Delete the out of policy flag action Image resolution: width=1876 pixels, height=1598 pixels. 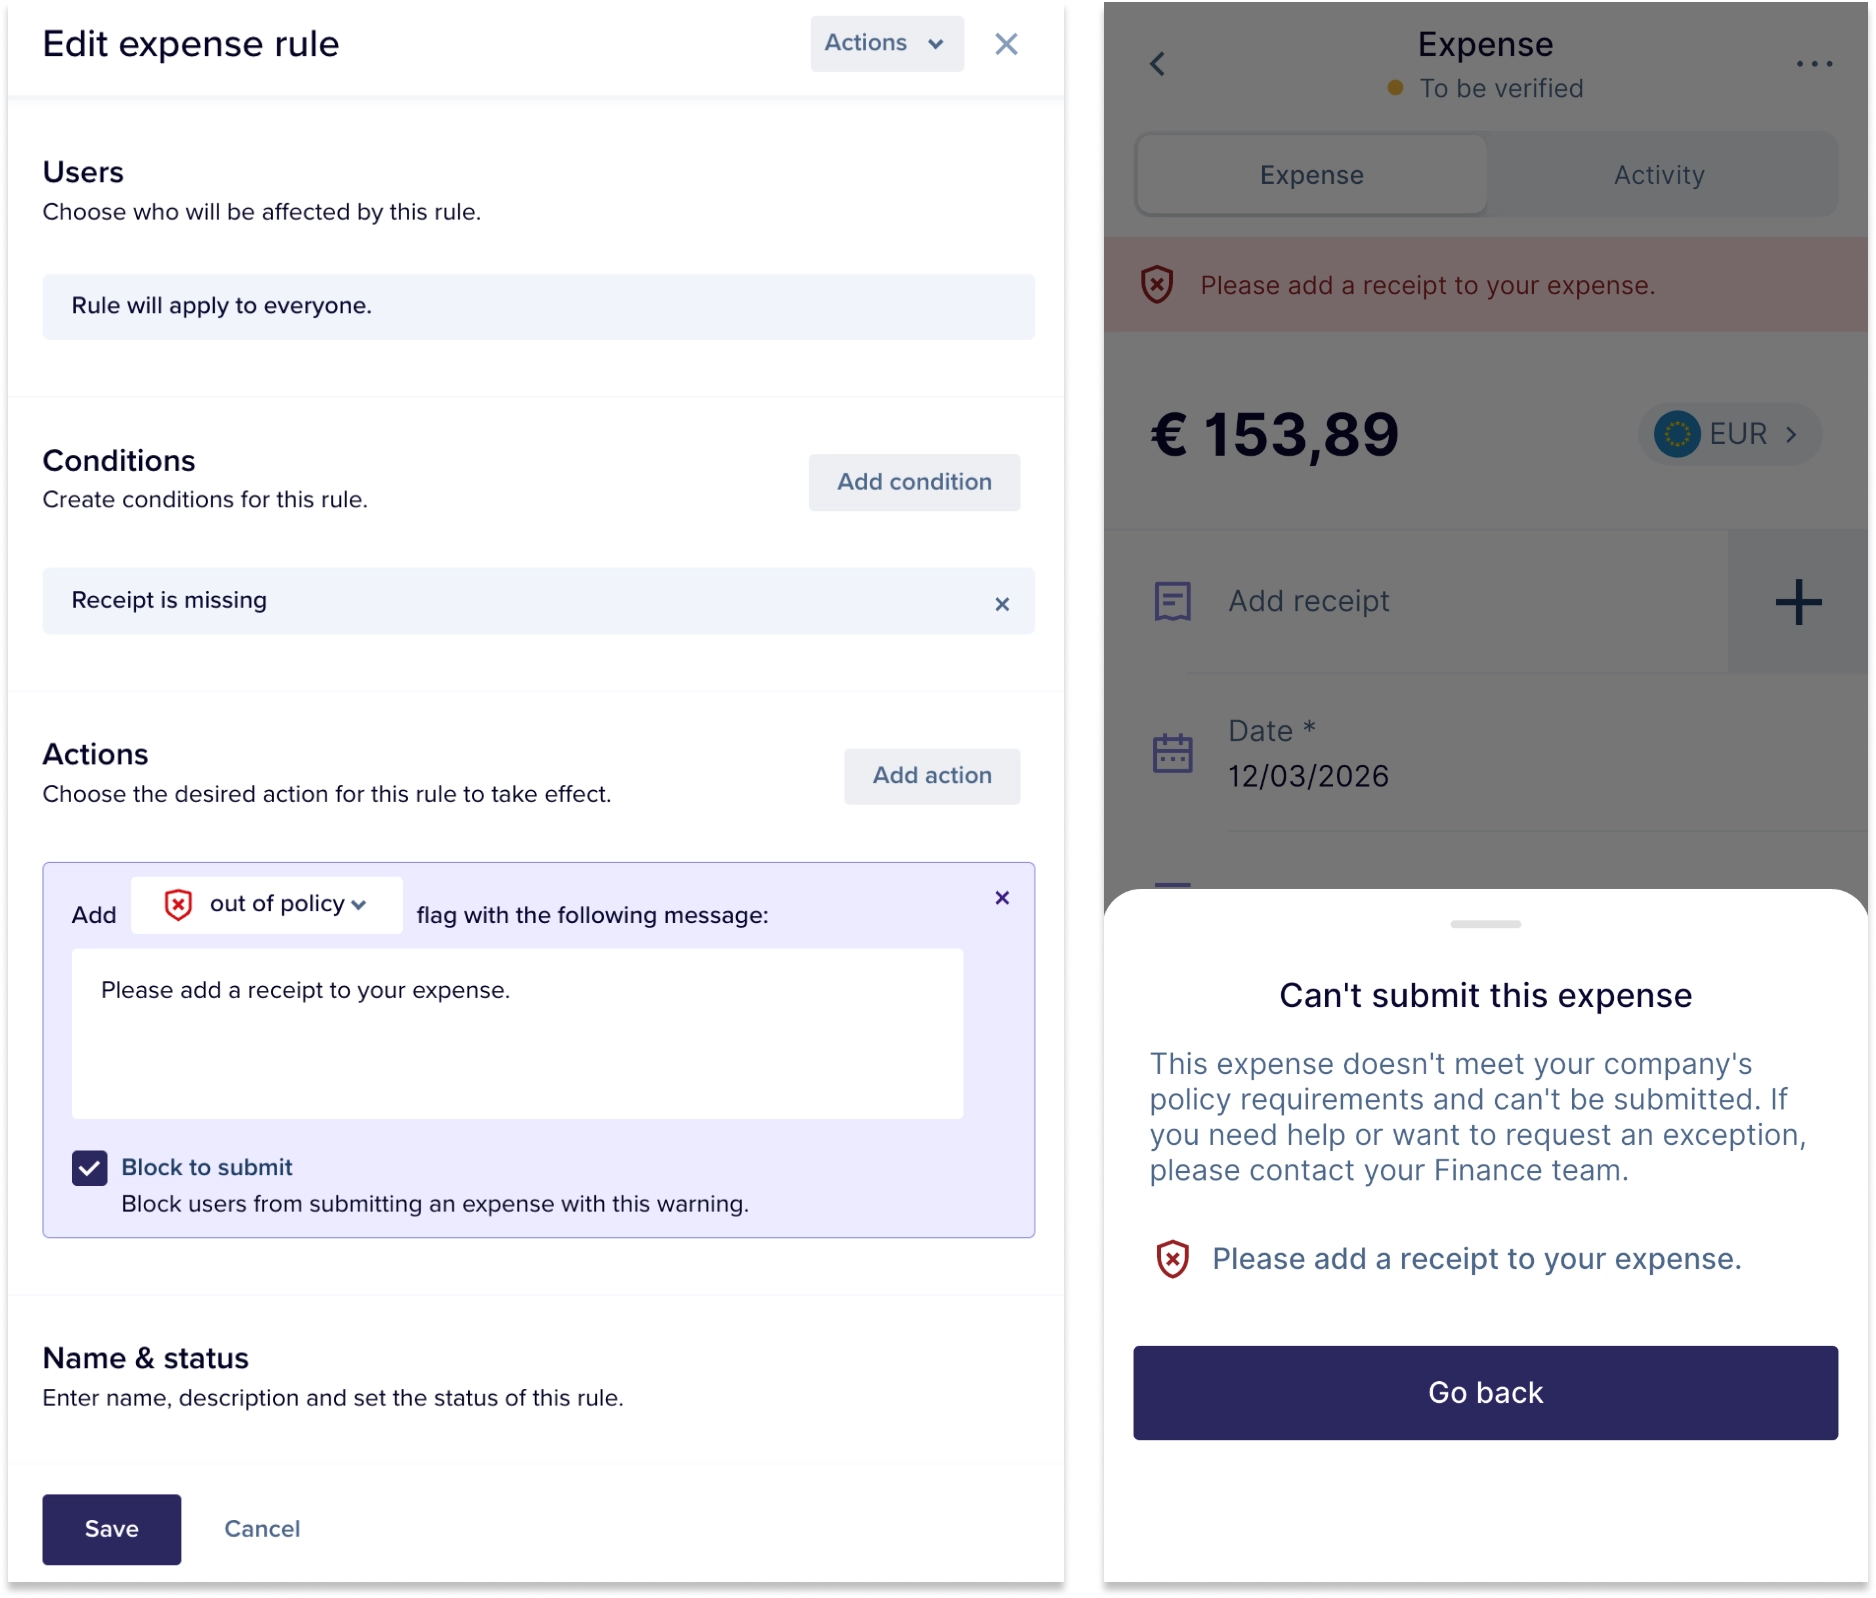pos(1002,898)
